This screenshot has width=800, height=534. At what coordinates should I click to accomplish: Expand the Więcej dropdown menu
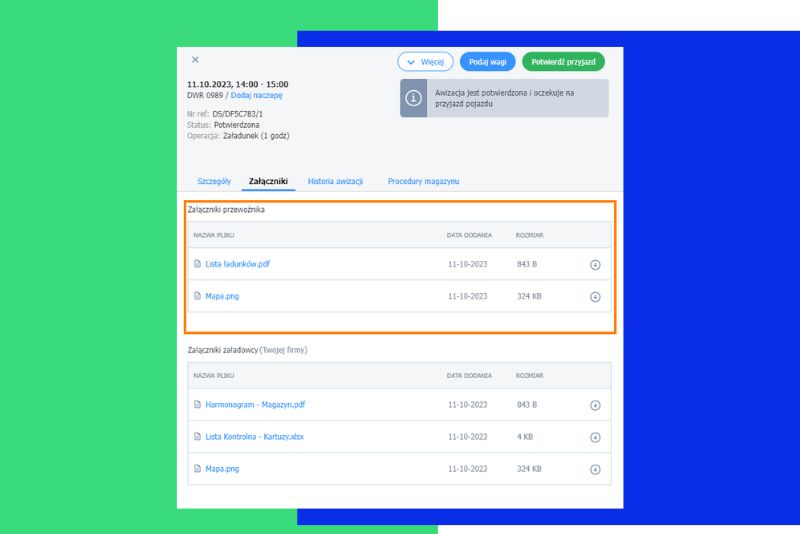coord(425,62)
